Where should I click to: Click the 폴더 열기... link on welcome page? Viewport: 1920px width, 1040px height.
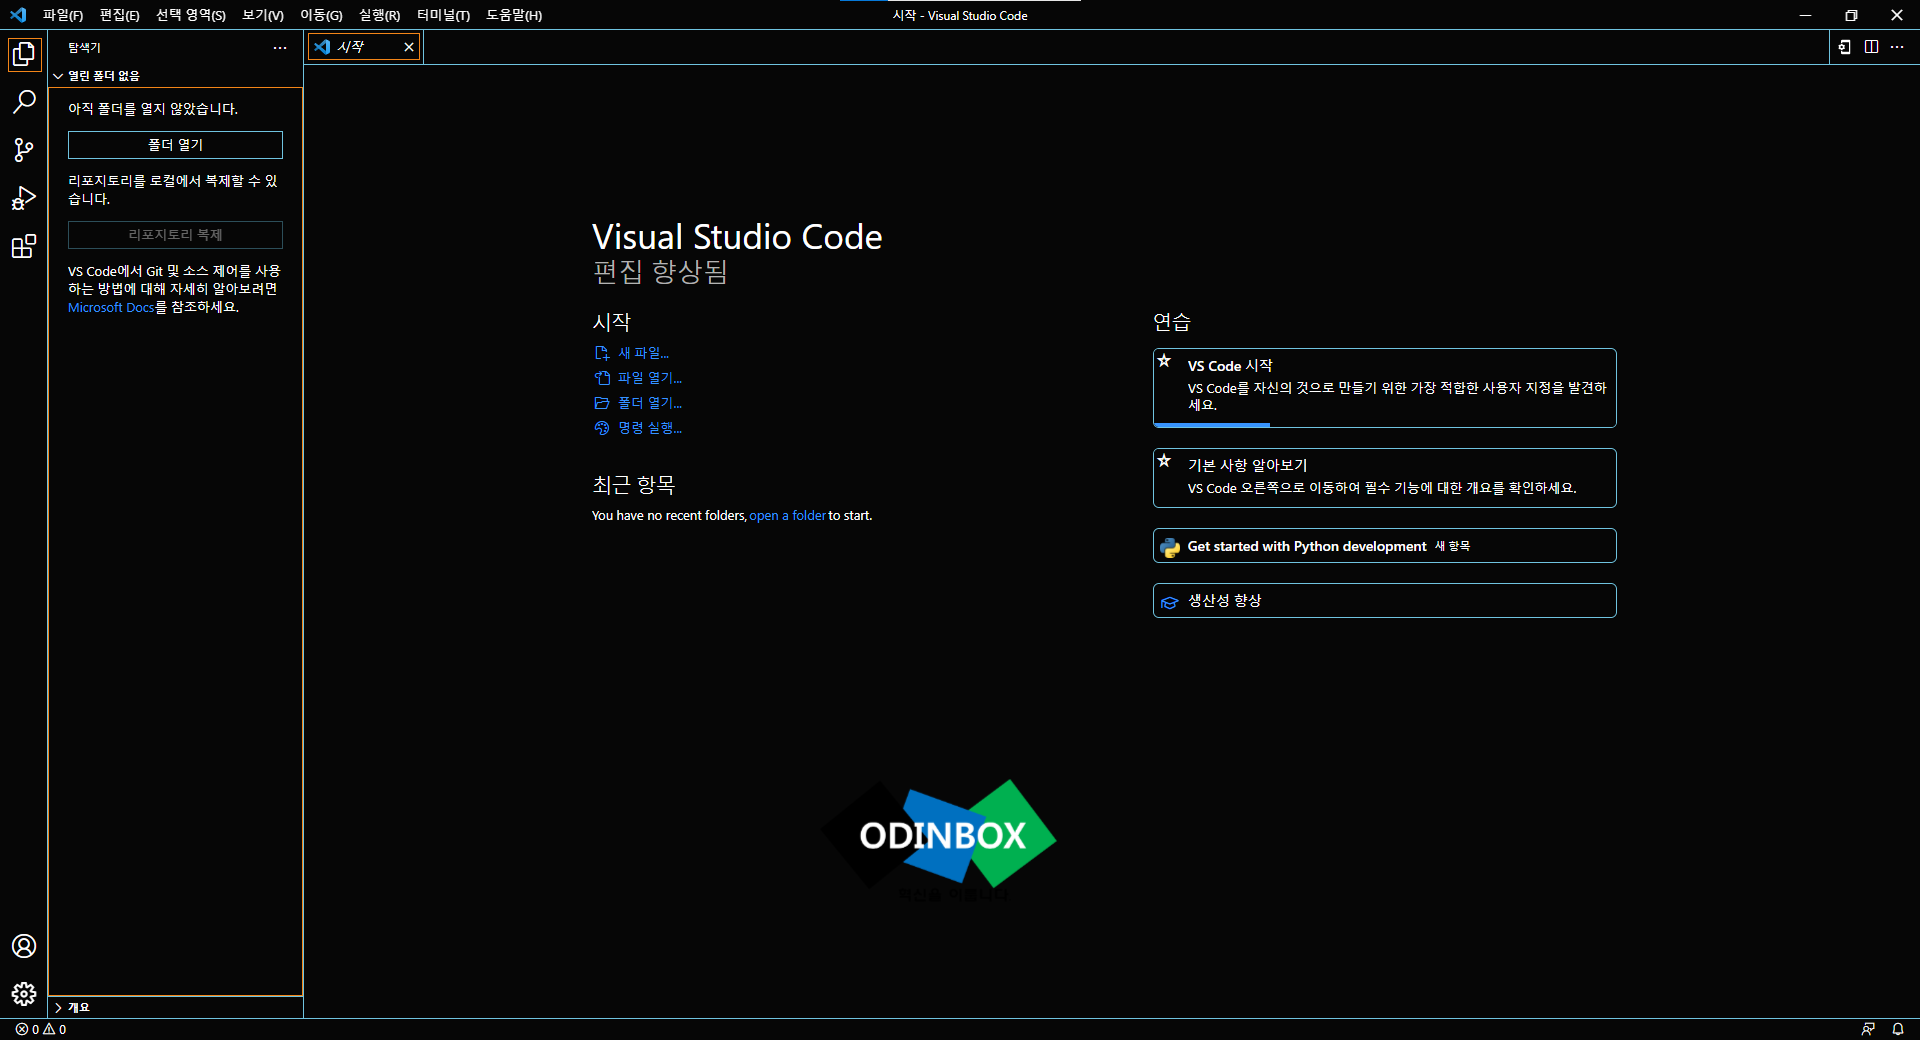tap(638, 403)
